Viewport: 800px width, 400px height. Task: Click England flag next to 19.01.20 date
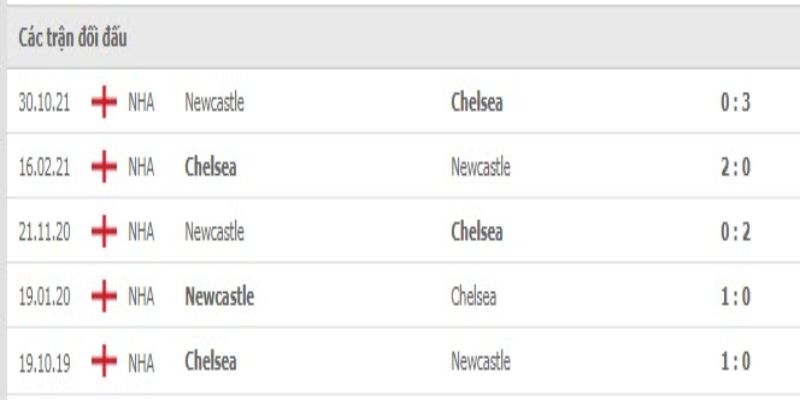tap(104, 297)
